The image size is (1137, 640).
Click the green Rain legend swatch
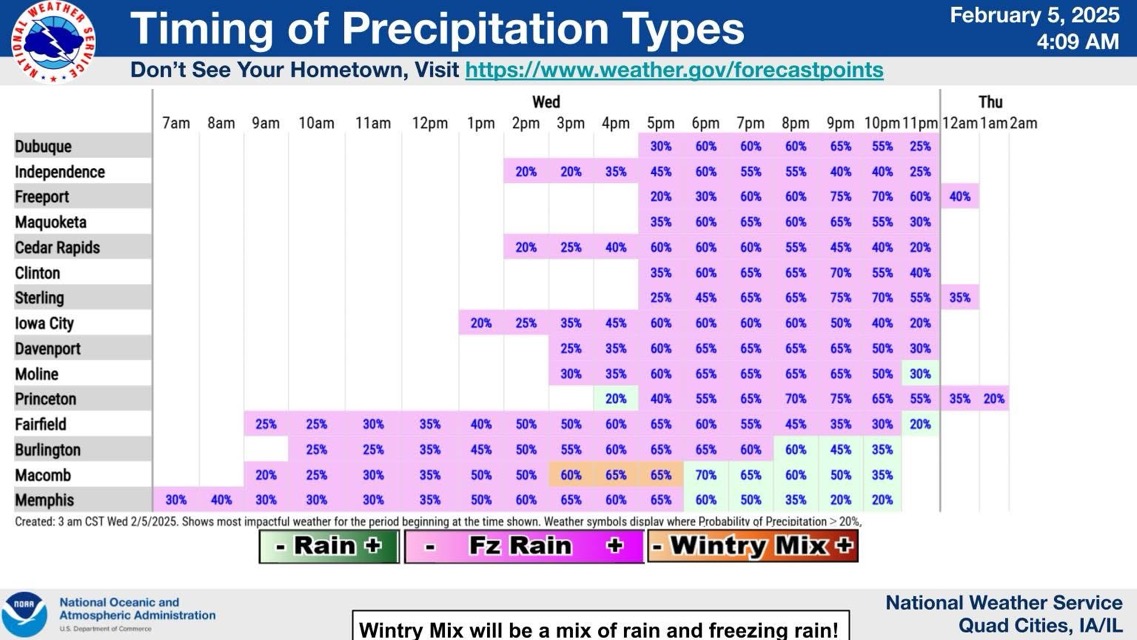(329, 546)
